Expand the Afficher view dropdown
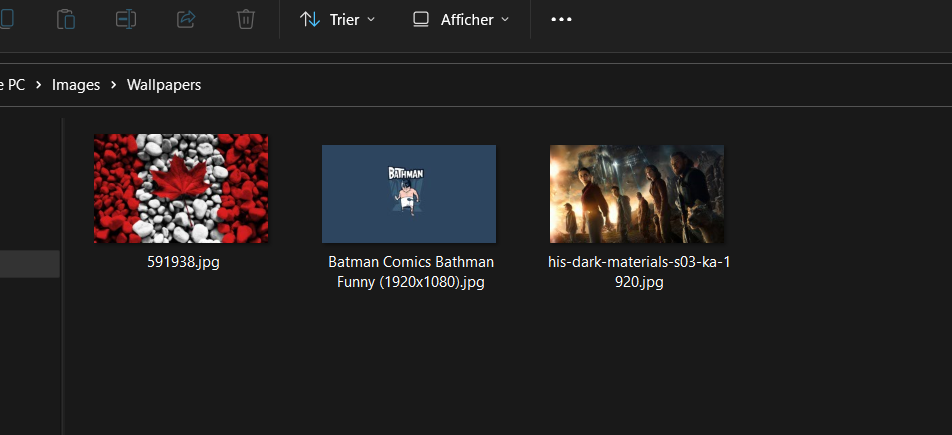The height and width of the screenshot is (435, 952). tap(461, 19)
